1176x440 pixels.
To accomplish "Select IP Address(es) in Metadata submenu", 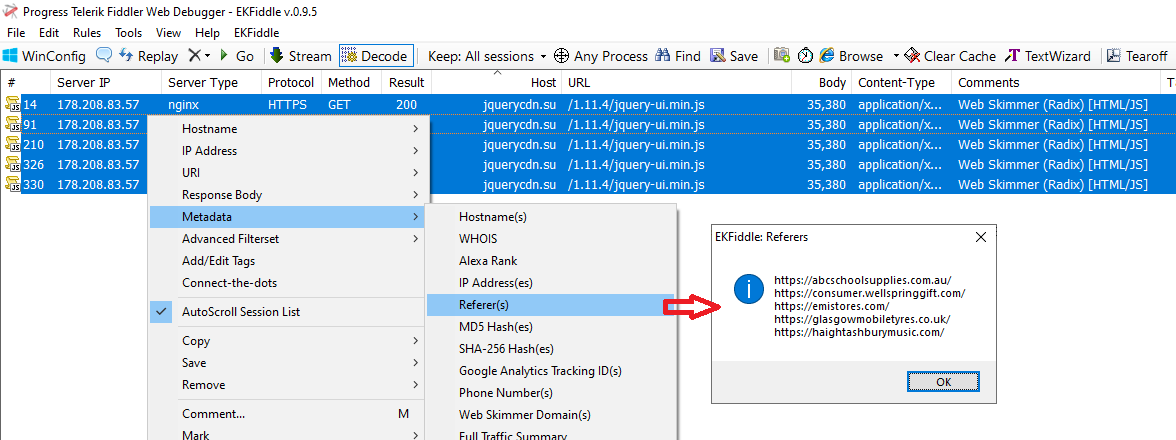I will click(x=551, y=283).
